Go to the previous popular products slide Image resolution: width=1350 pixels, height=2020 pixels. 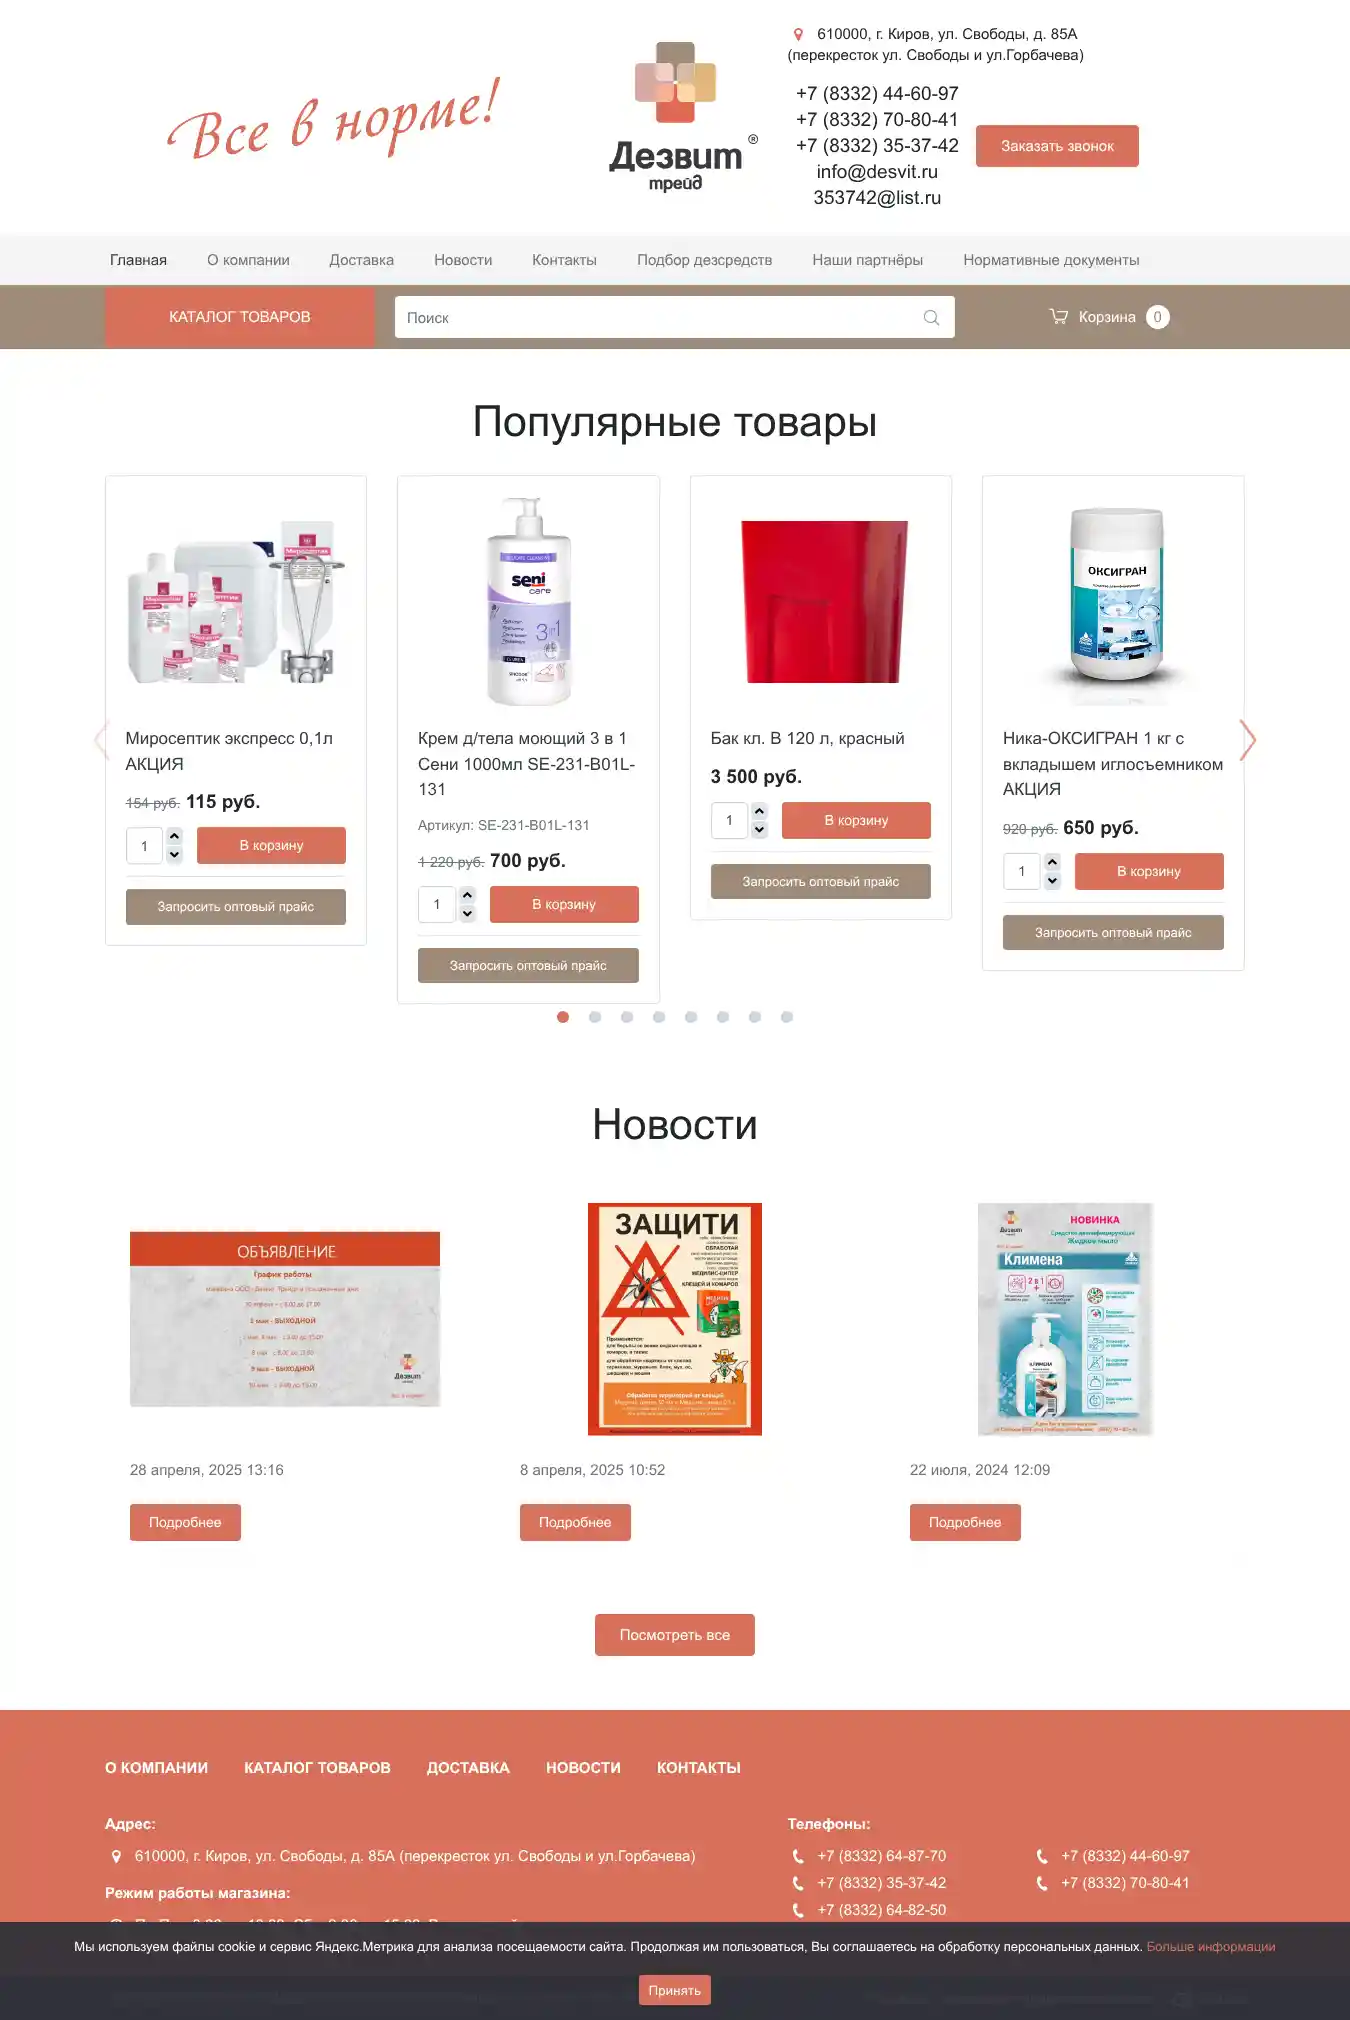point(101,740)
